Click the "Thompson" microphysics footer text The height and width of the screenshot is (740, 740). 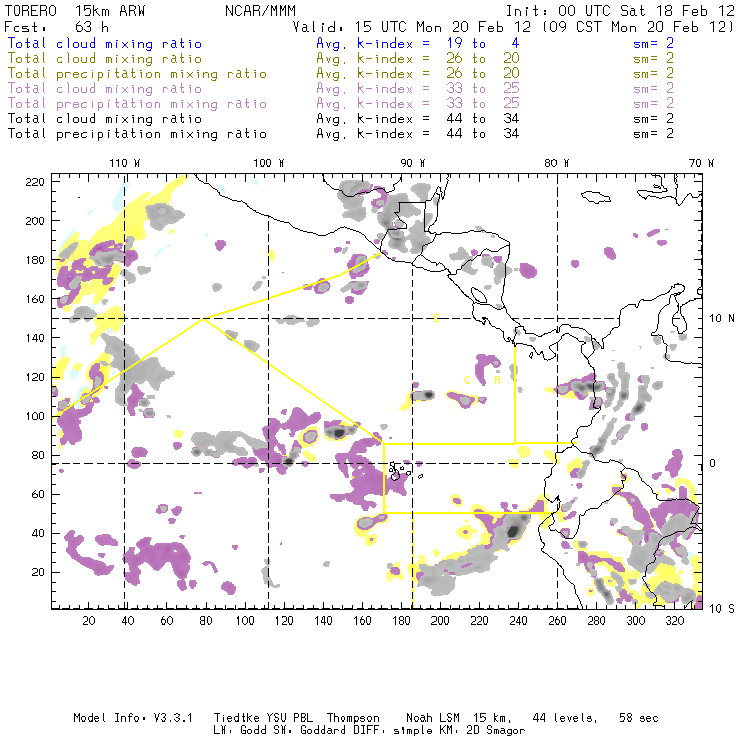point(353,718)
